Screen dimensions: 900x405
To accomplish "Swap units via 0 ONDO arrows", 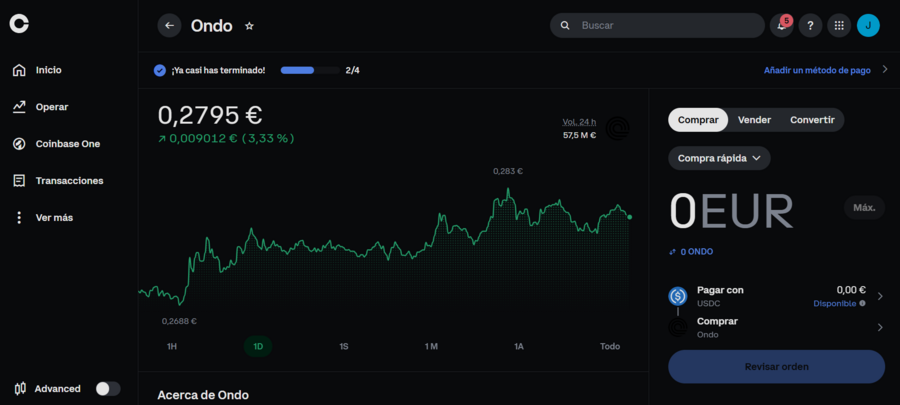I will click(673, 252).
